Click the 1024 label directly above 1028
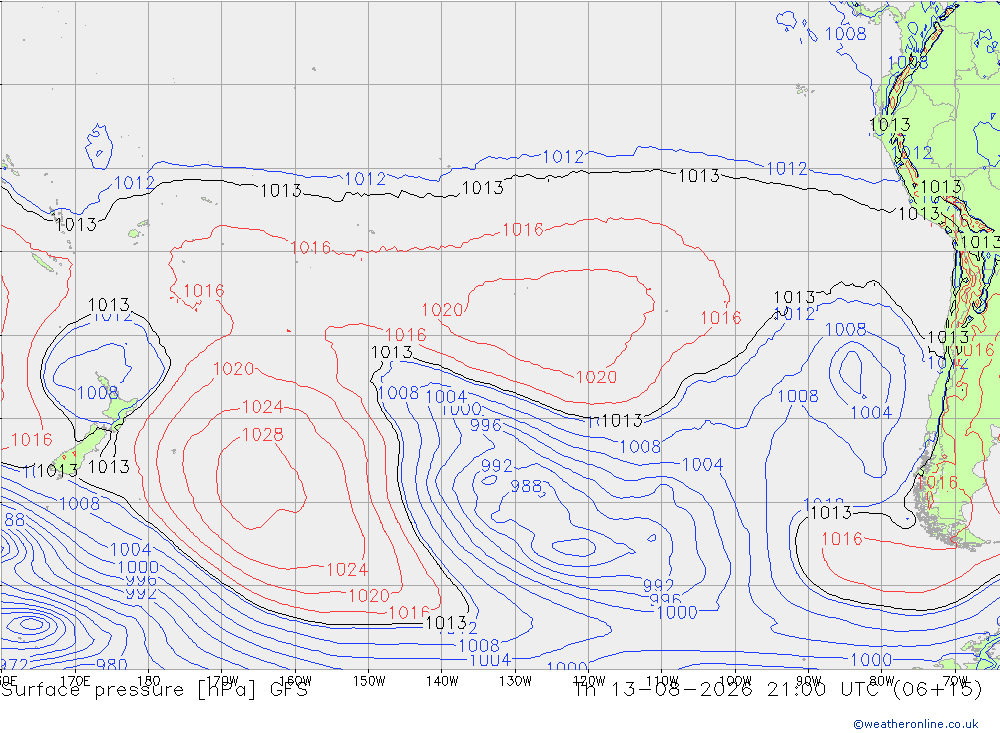The width and height of the screenshot is (1000, 733). coord(262,407)
